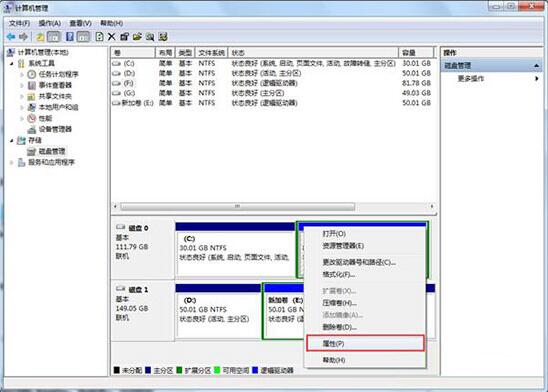Open the 更多操作 submenu arrow

point(536,79)
